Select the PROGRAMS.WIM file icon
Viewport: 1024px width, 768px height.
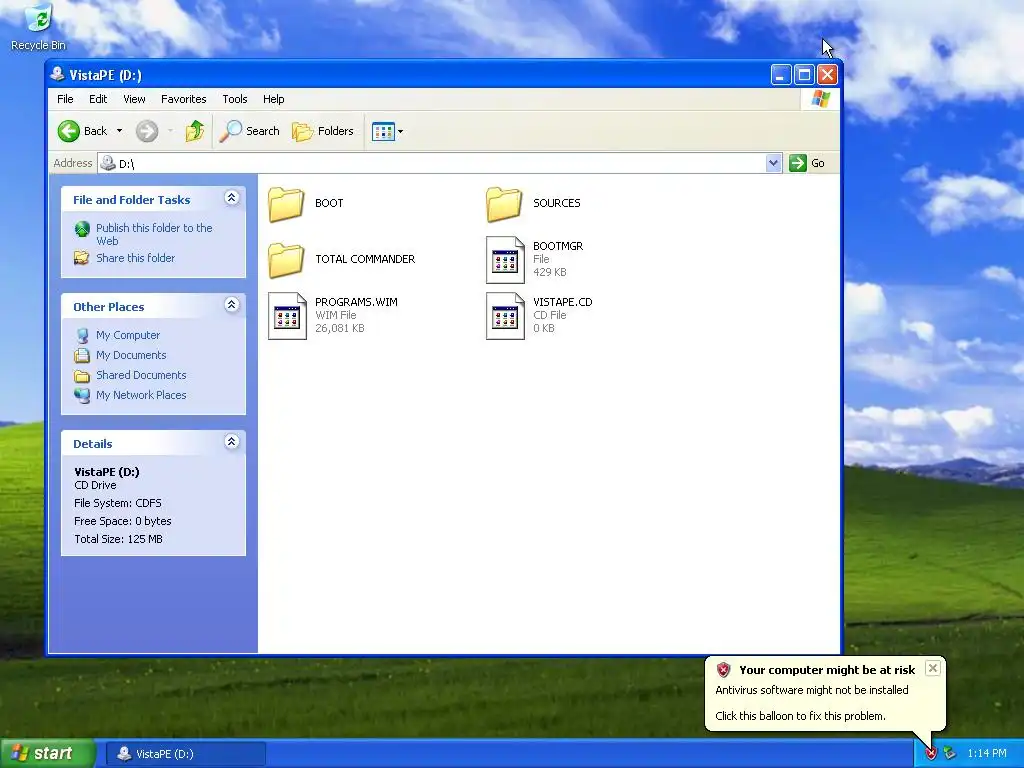287,316
